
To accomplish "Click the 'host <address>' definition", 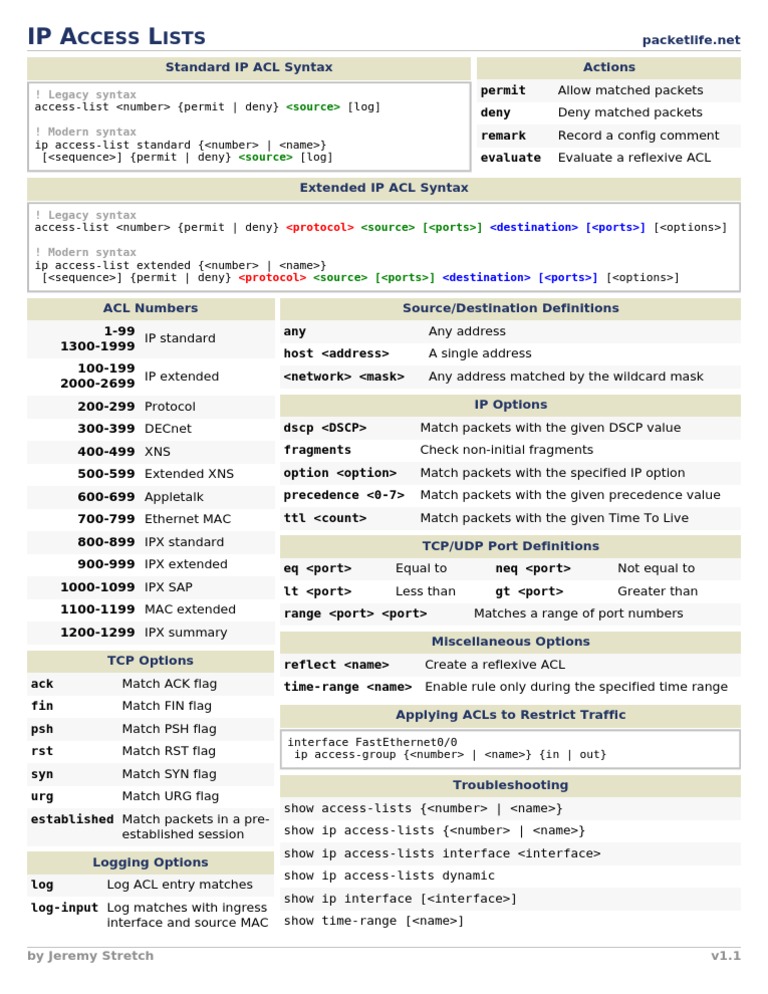I will click(x=336, y=353).
